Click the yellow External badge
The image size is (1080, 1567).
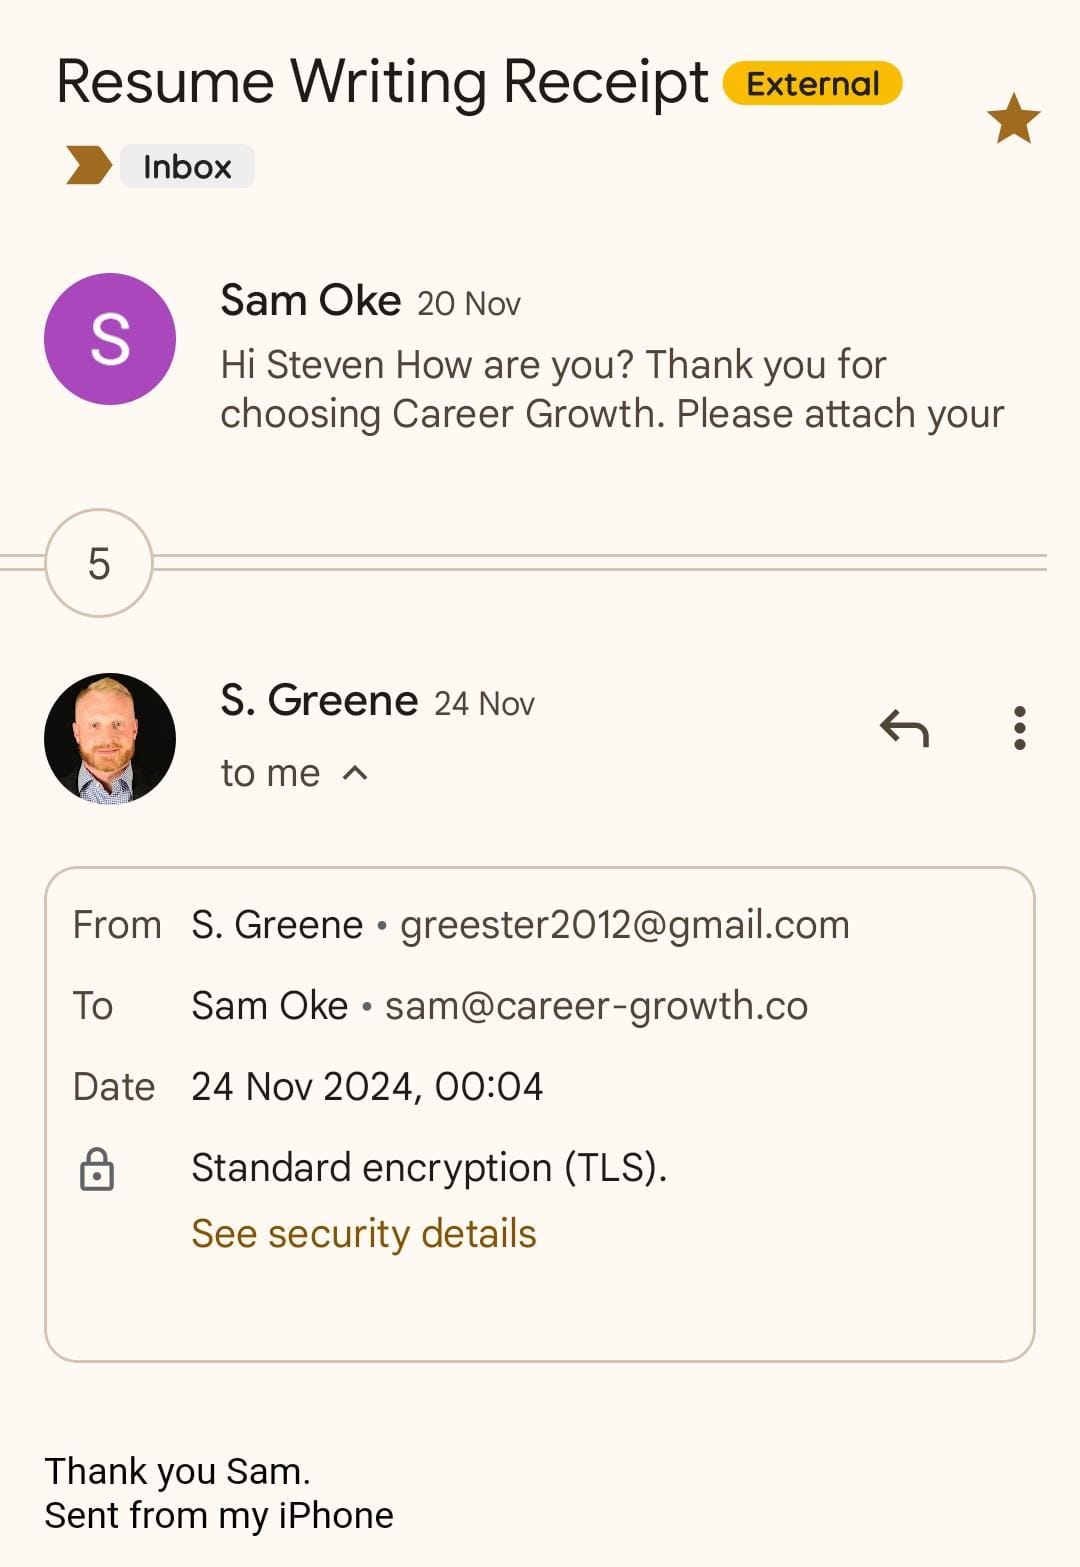pyautogui.click(x=812, y=84)
